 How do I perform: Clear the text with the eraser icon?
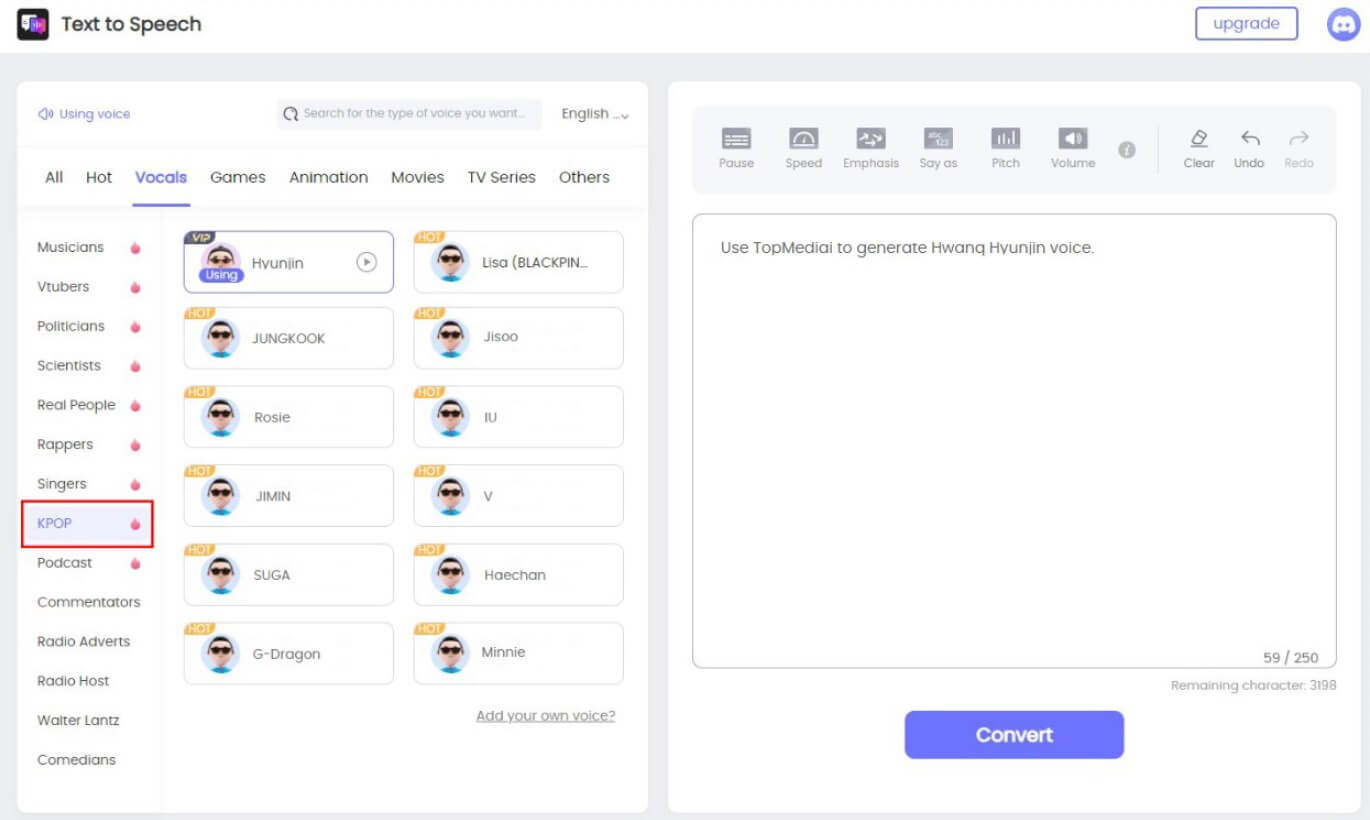point(1199,139)
